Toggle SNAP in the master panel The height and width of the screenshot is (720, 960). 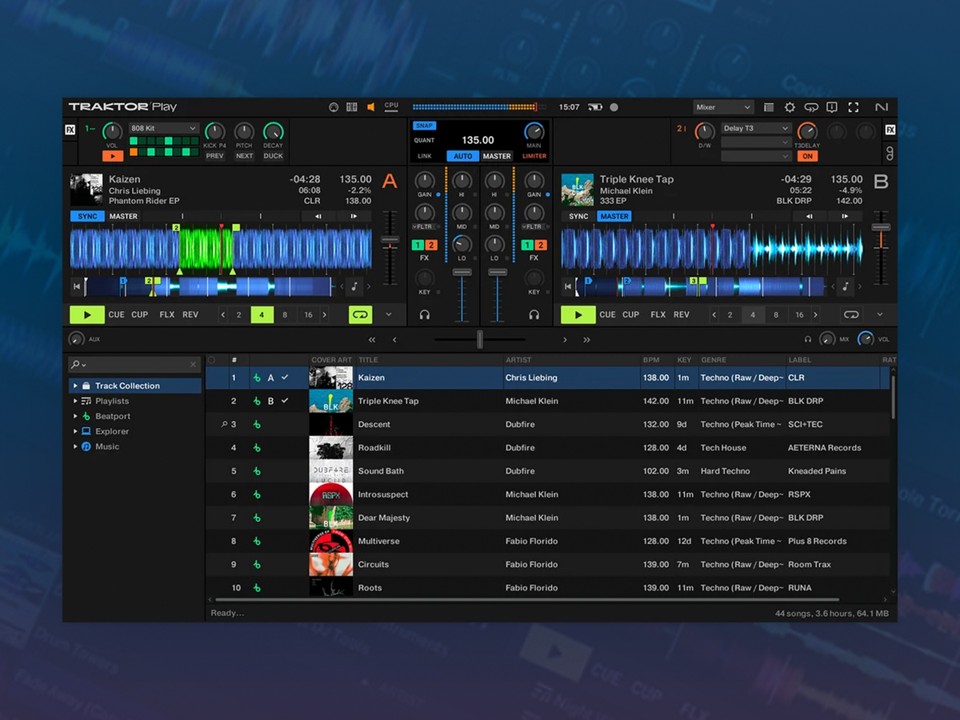click(424, 126)
